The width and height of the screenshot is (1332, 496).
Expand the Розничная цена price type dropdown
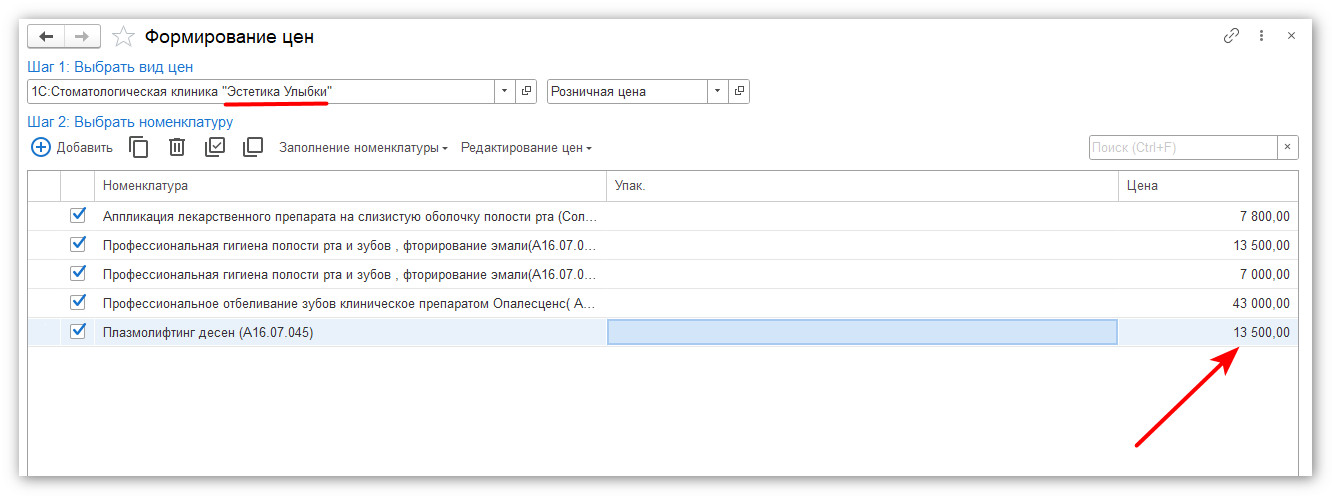pyautogui.click(x=717, y=91)
